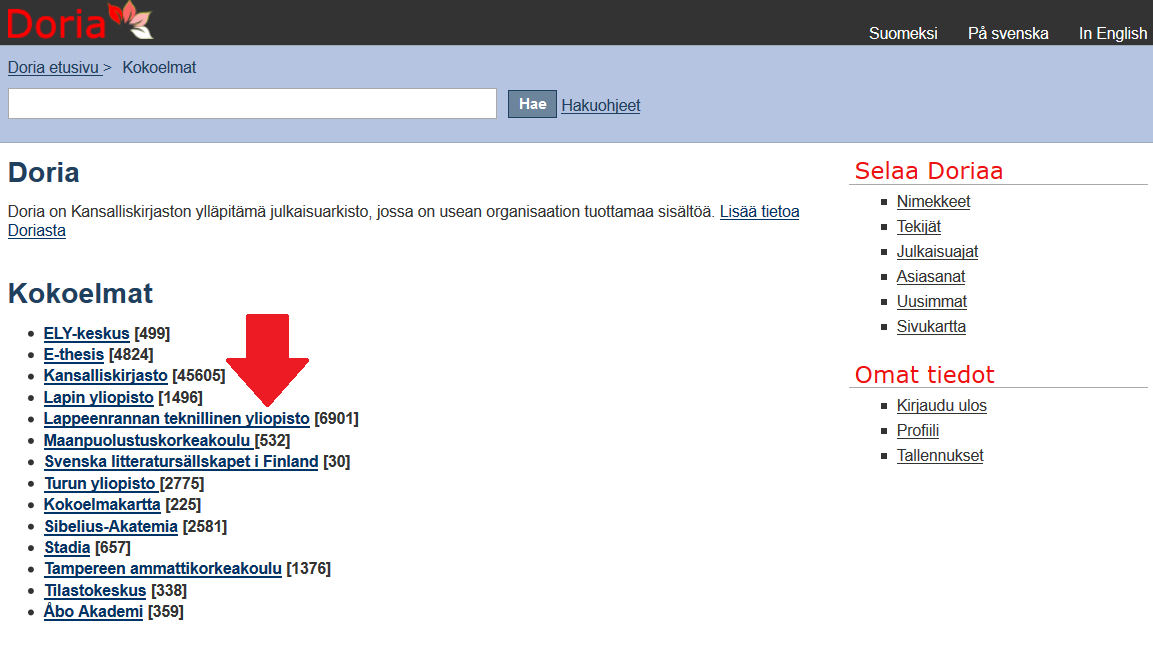This screenshot has width=1153, height=647.
Task: Open Svenska litteratursällskapet i Finland collection
Action: (181, 462)
